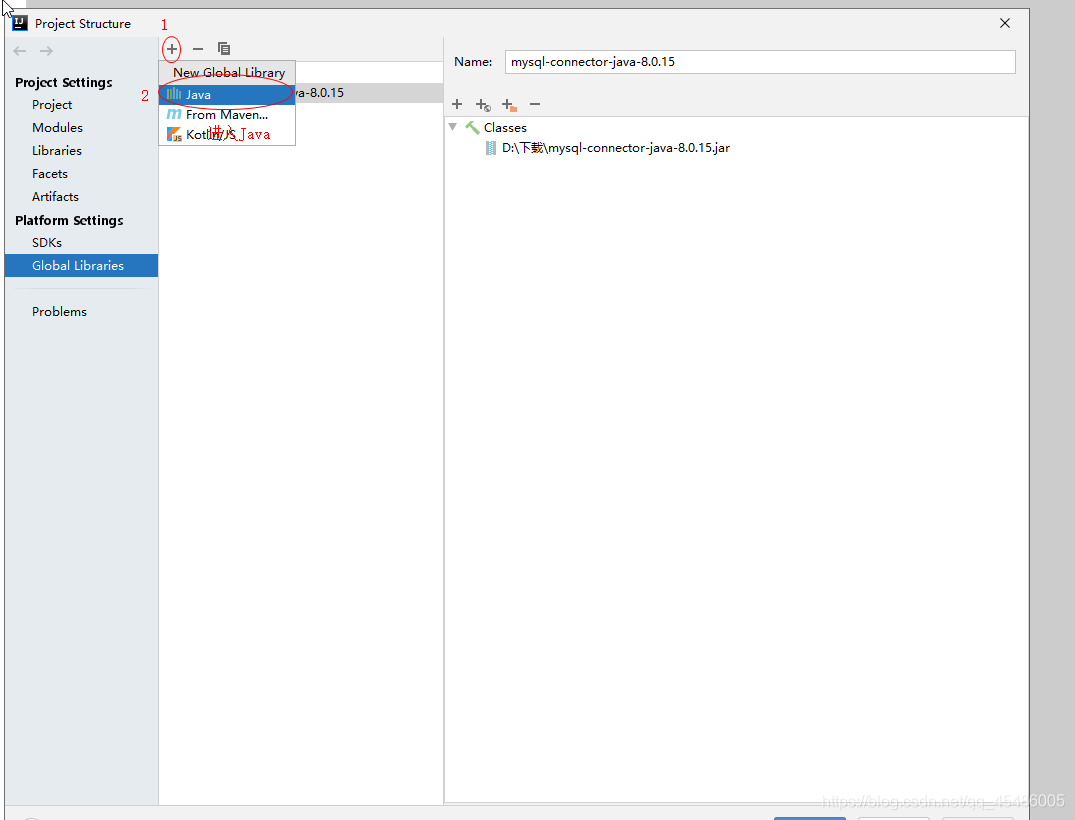
Task: Copy the selected library using the copy icon
Action: (224, 49)
